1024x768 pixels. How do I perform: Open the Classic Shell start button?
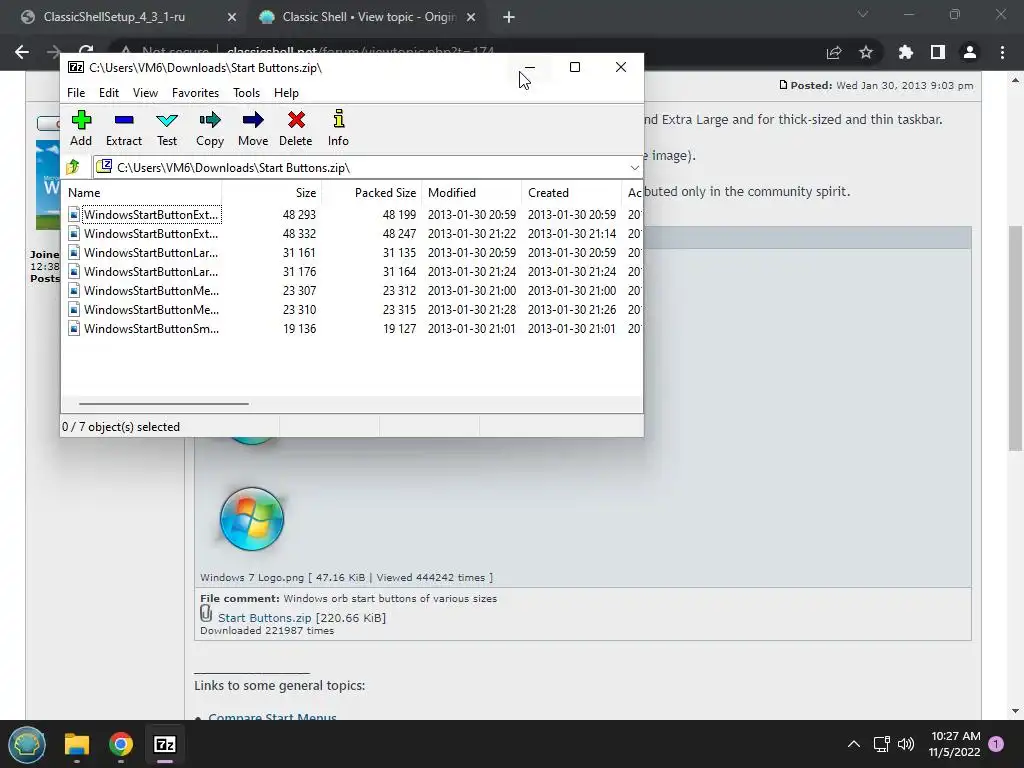pos(27,744)
